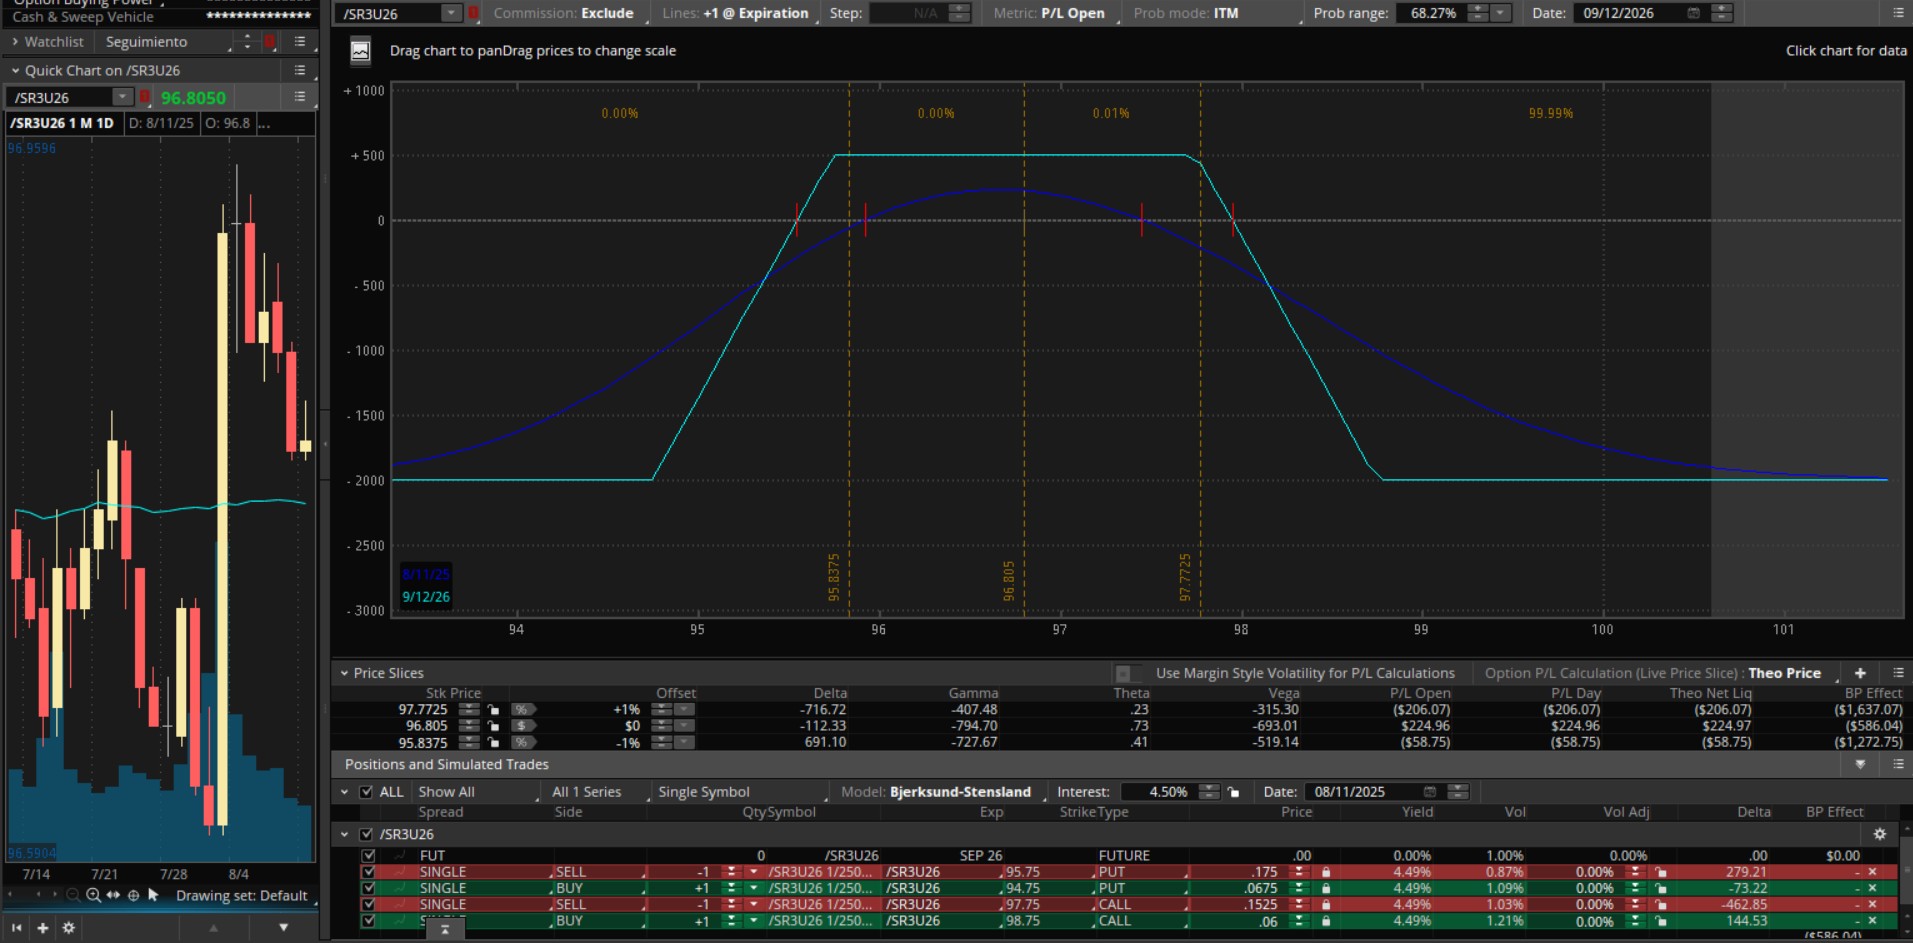1913x943 pixels.
Task: Toggle Use Margin Style Volatility switch
Action: (1127, 673)
